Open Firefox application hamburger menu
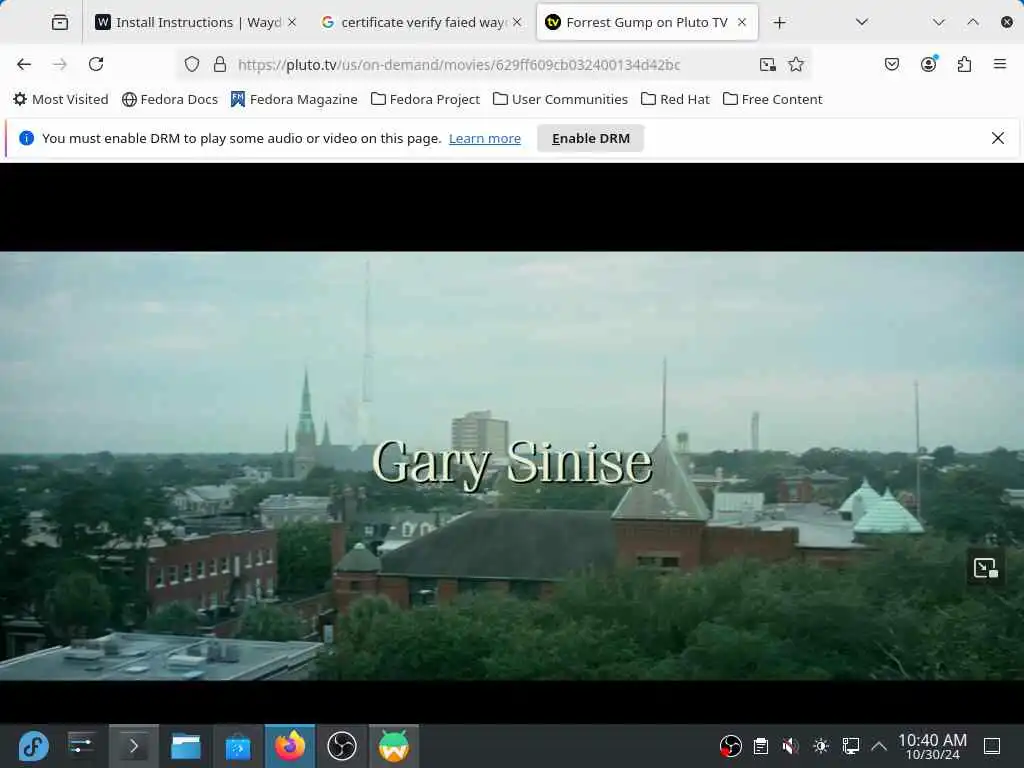The image size is (1024, 768). tap(1000, 64)
